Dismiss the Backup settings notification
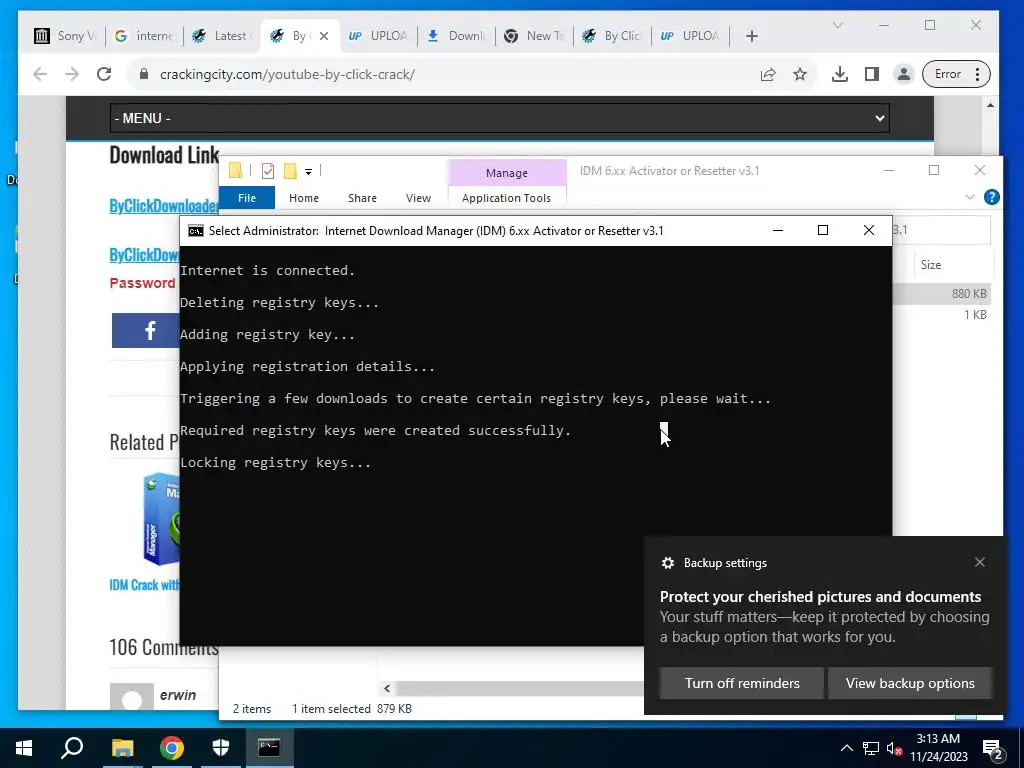The height and width of the screenshot is (768, 1024). point(980,562)
